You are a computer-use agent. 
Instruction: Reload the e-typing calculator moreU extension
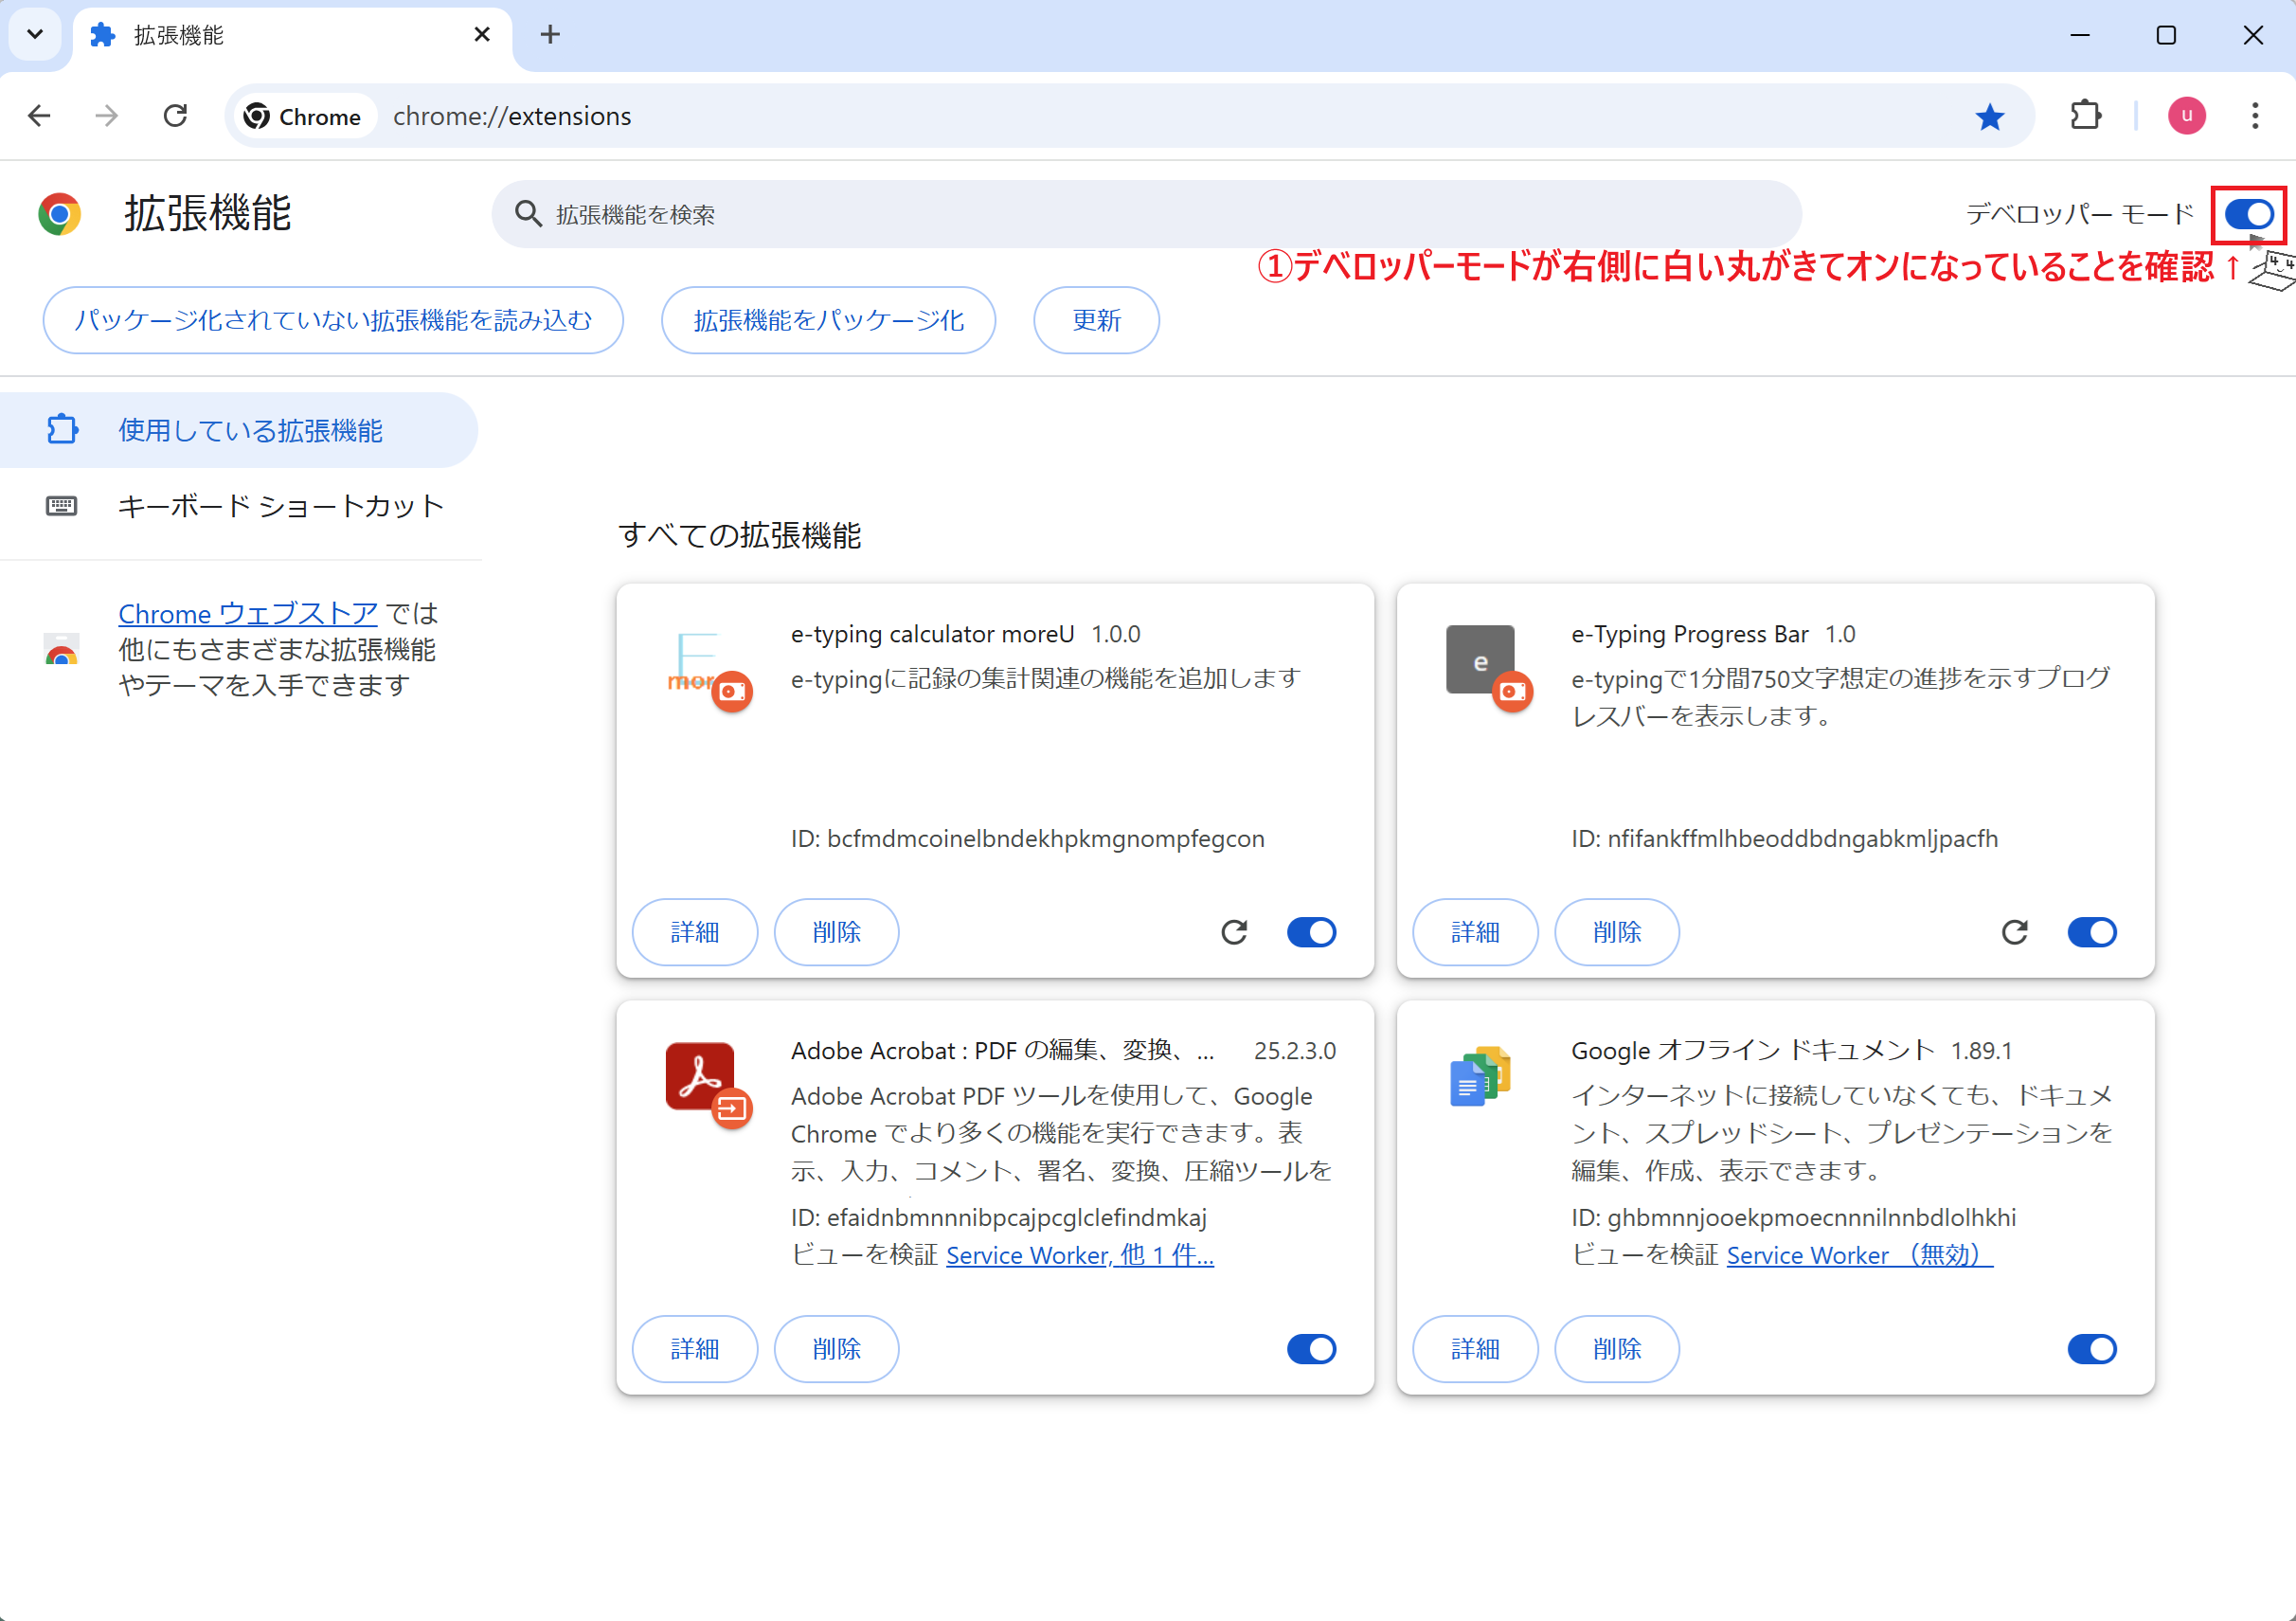pos(1234,932)
